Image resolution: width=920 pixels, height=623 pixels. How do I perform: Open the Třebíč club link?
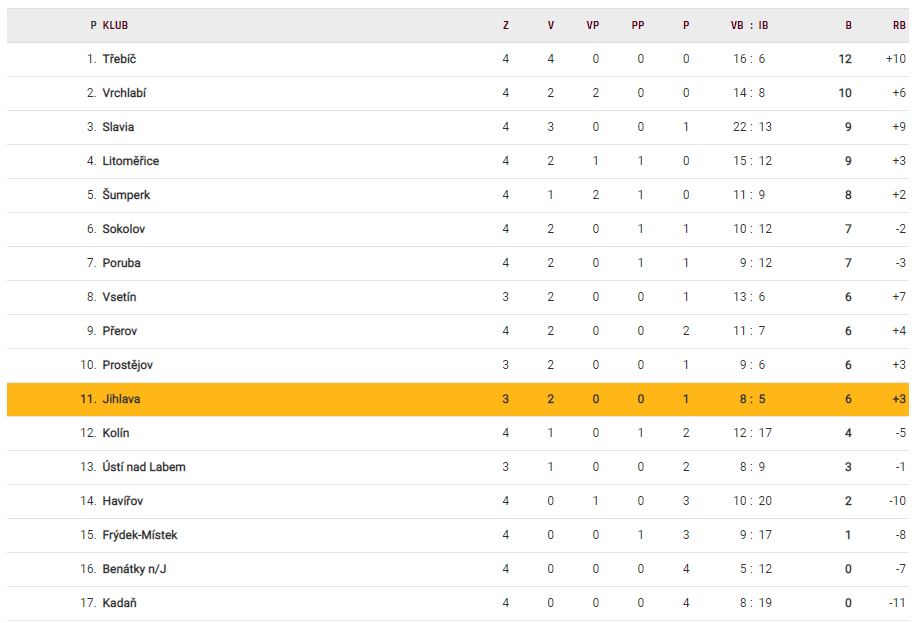coord(119,59)
